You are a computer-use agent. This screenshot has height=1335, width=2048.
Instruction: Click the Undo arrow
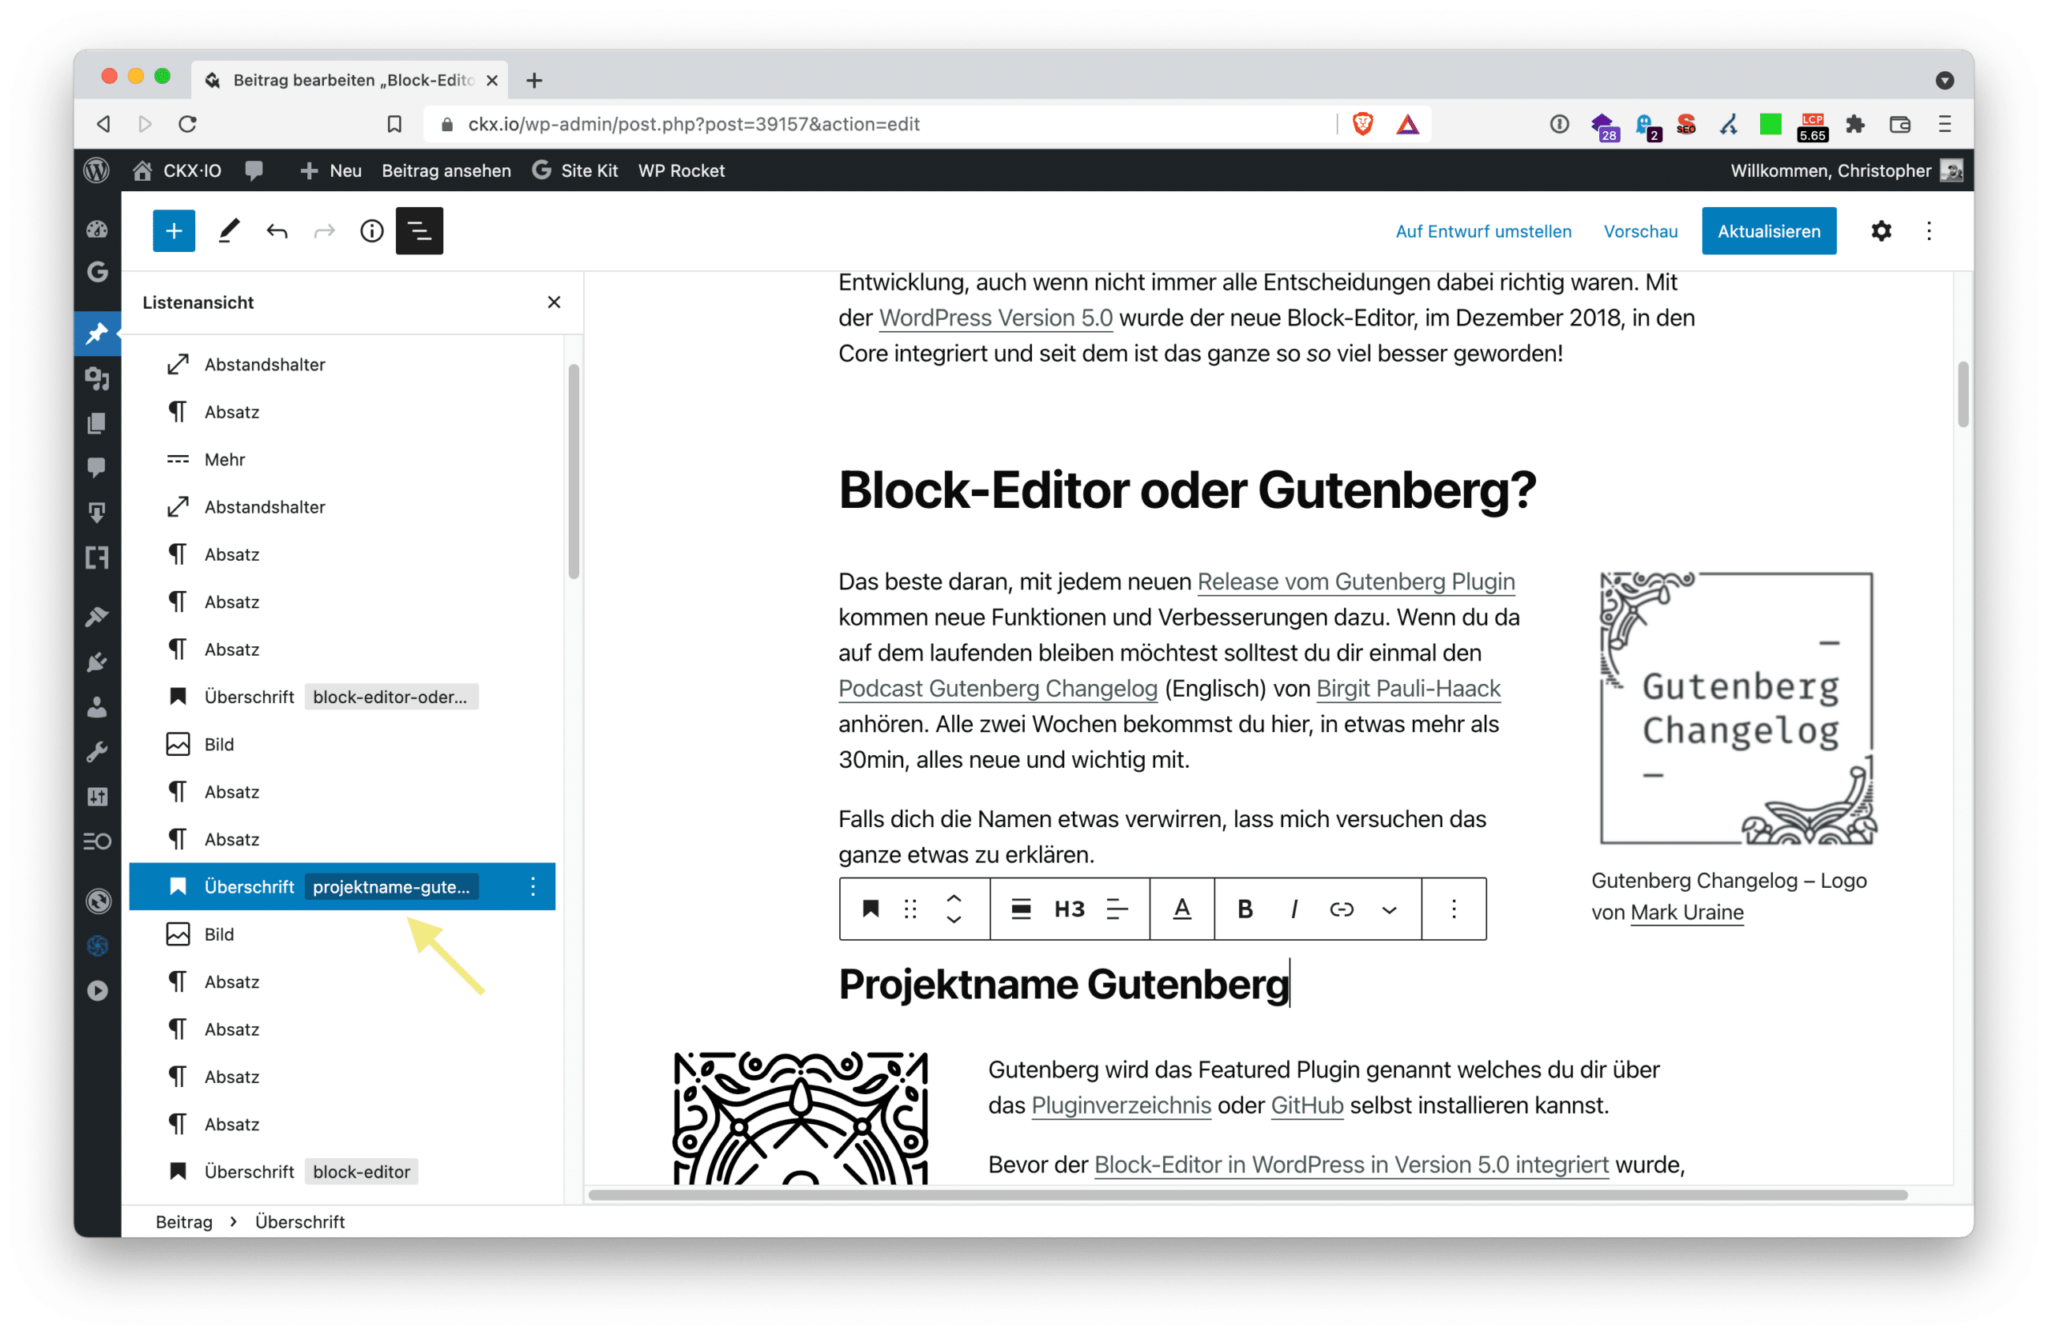point(277,231)
